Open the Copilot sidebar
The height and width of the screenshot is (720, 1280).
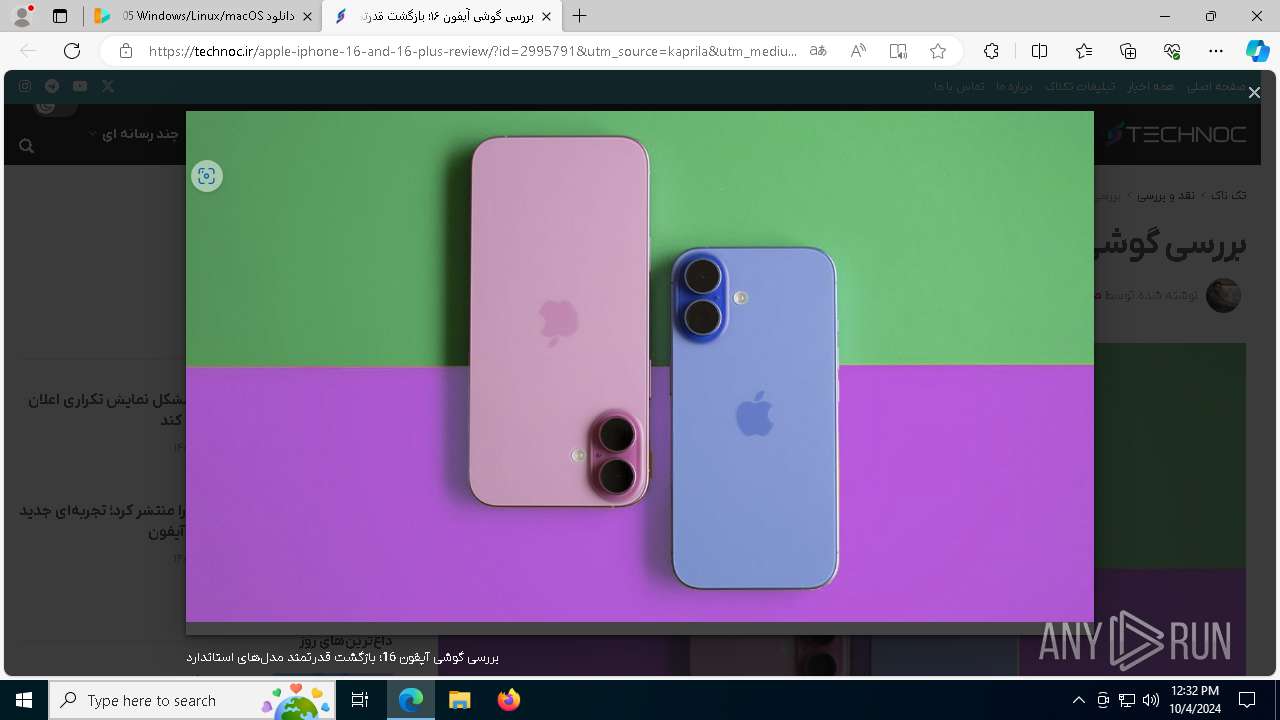pyautogui.click(x=1257, y=51)
